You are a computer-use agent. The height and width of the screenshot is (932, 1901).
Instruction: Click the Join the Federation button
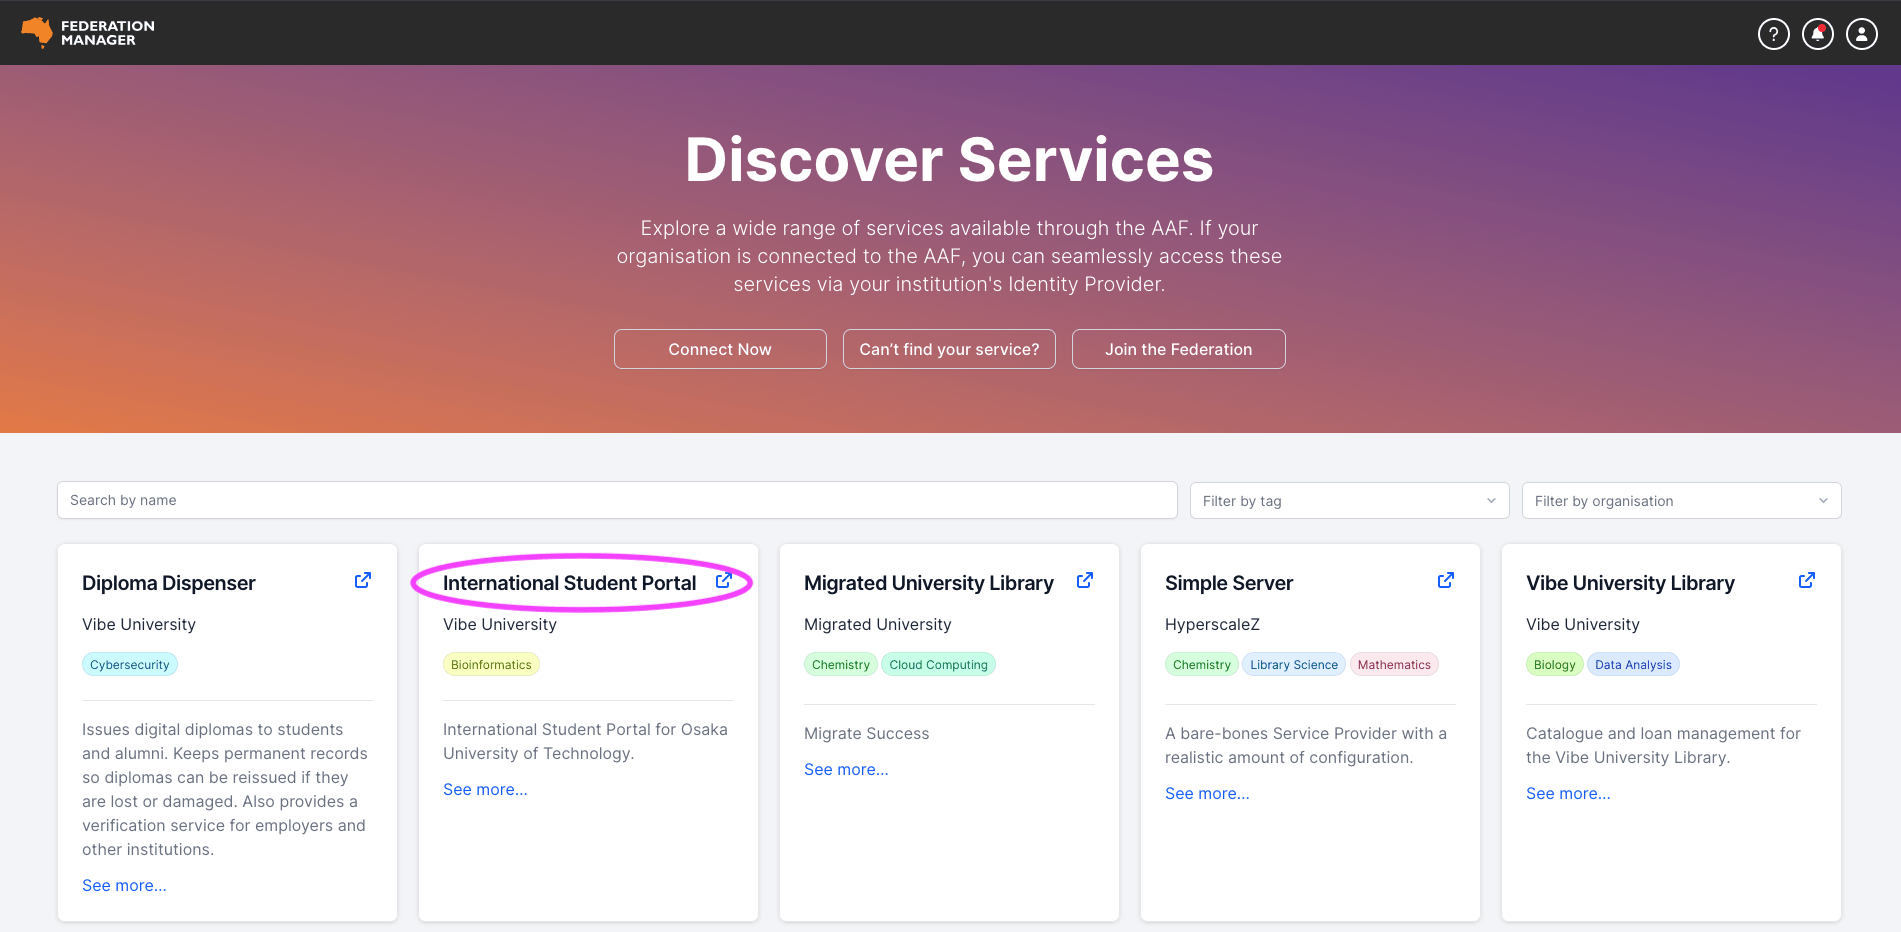1178,348
